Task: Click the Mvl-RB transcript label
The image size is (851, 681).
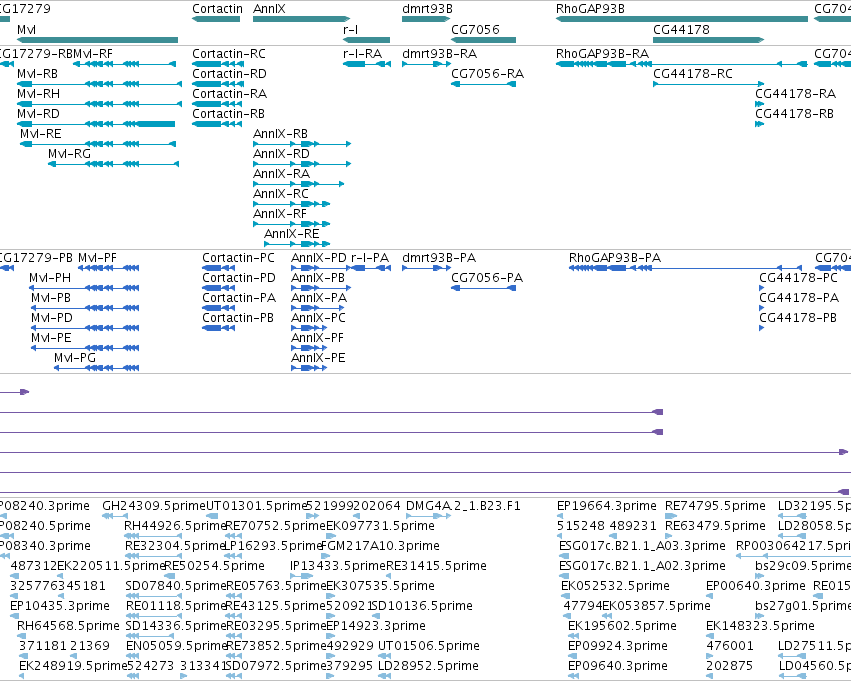Action: click(x=37, y=73)
